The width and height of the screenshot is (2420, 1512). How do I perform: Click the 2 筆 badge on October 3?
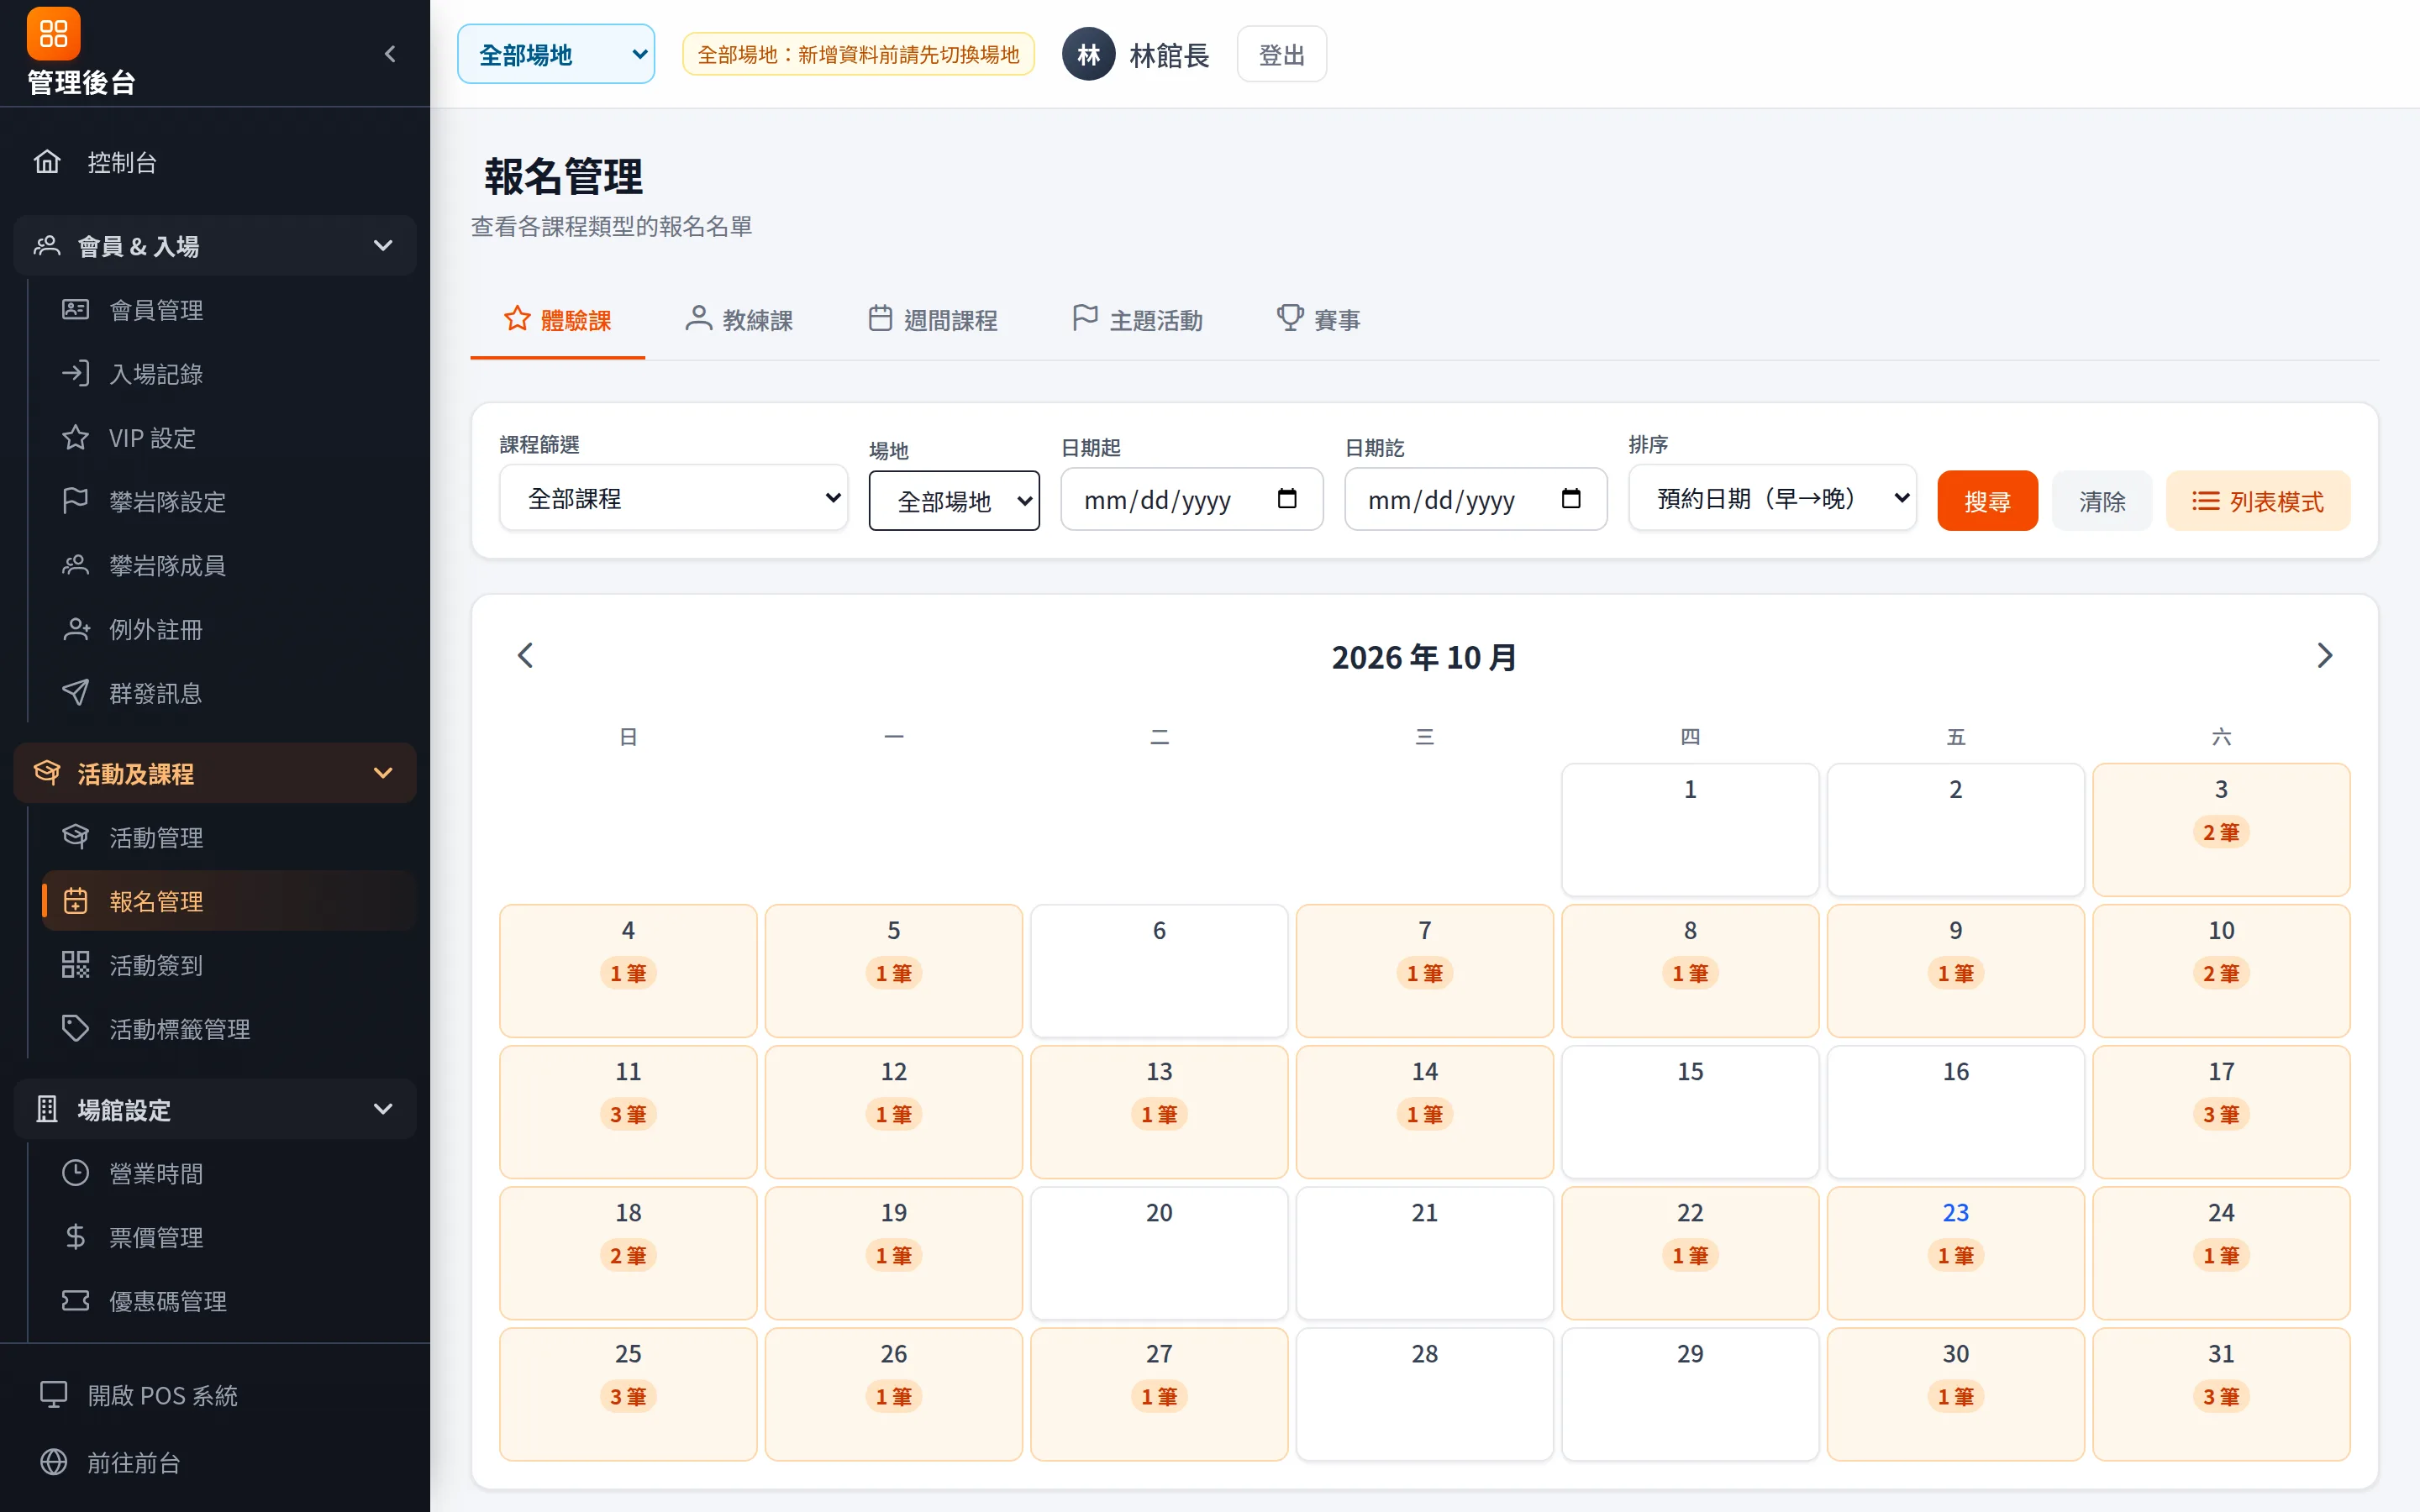click(x=2221, y=832)
